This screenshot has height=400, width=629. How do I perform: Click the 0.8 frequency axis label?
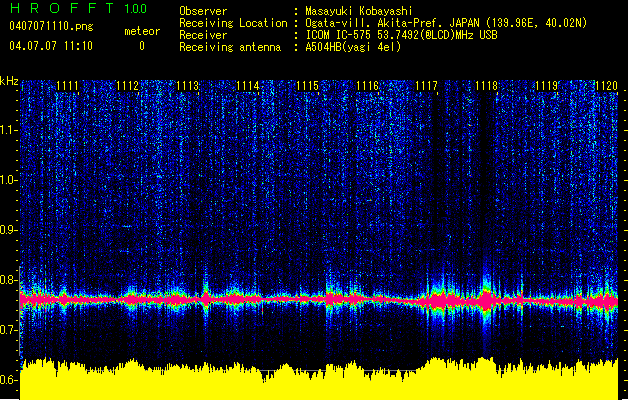click(x=8, y=280)
